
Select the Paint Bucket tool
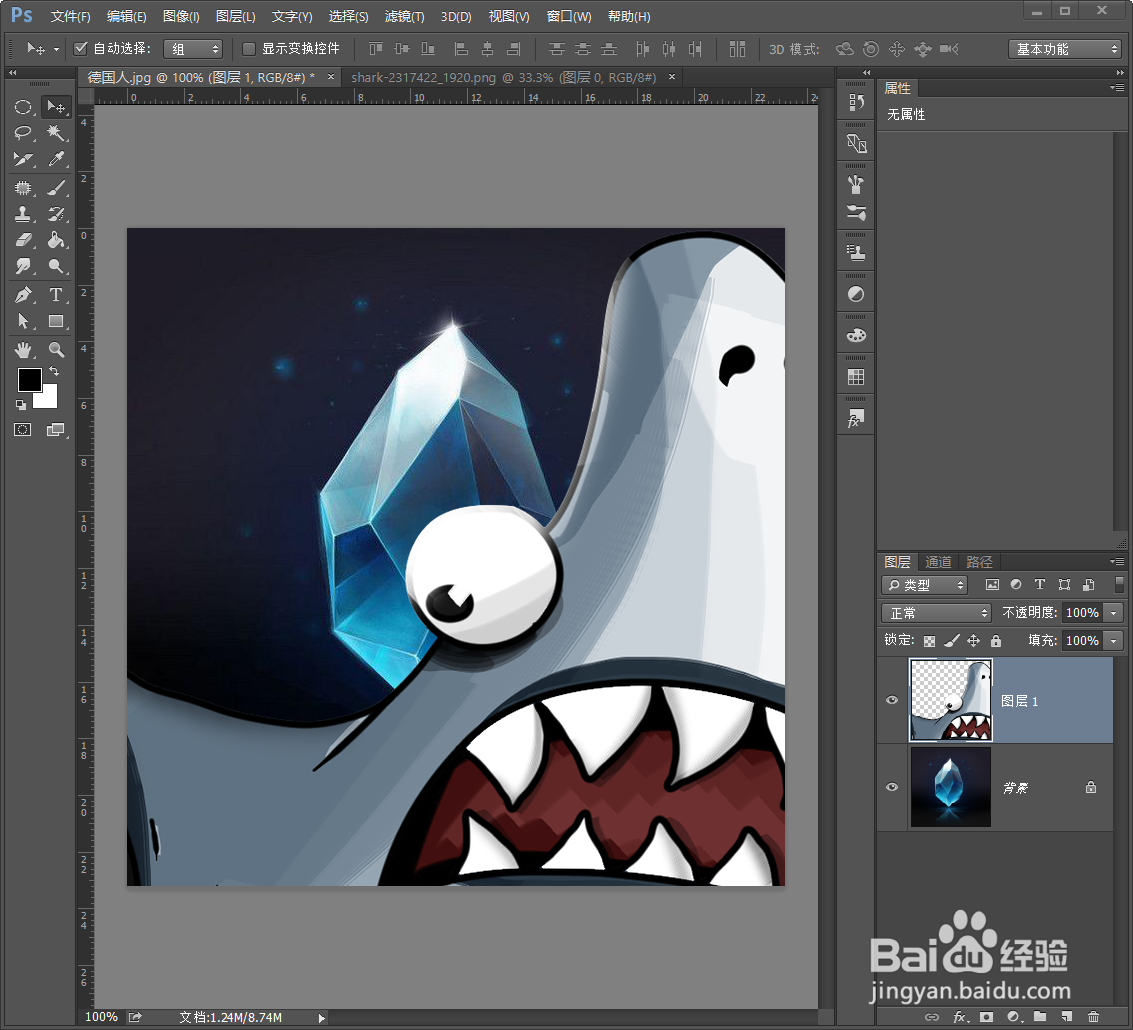[56, 240]
